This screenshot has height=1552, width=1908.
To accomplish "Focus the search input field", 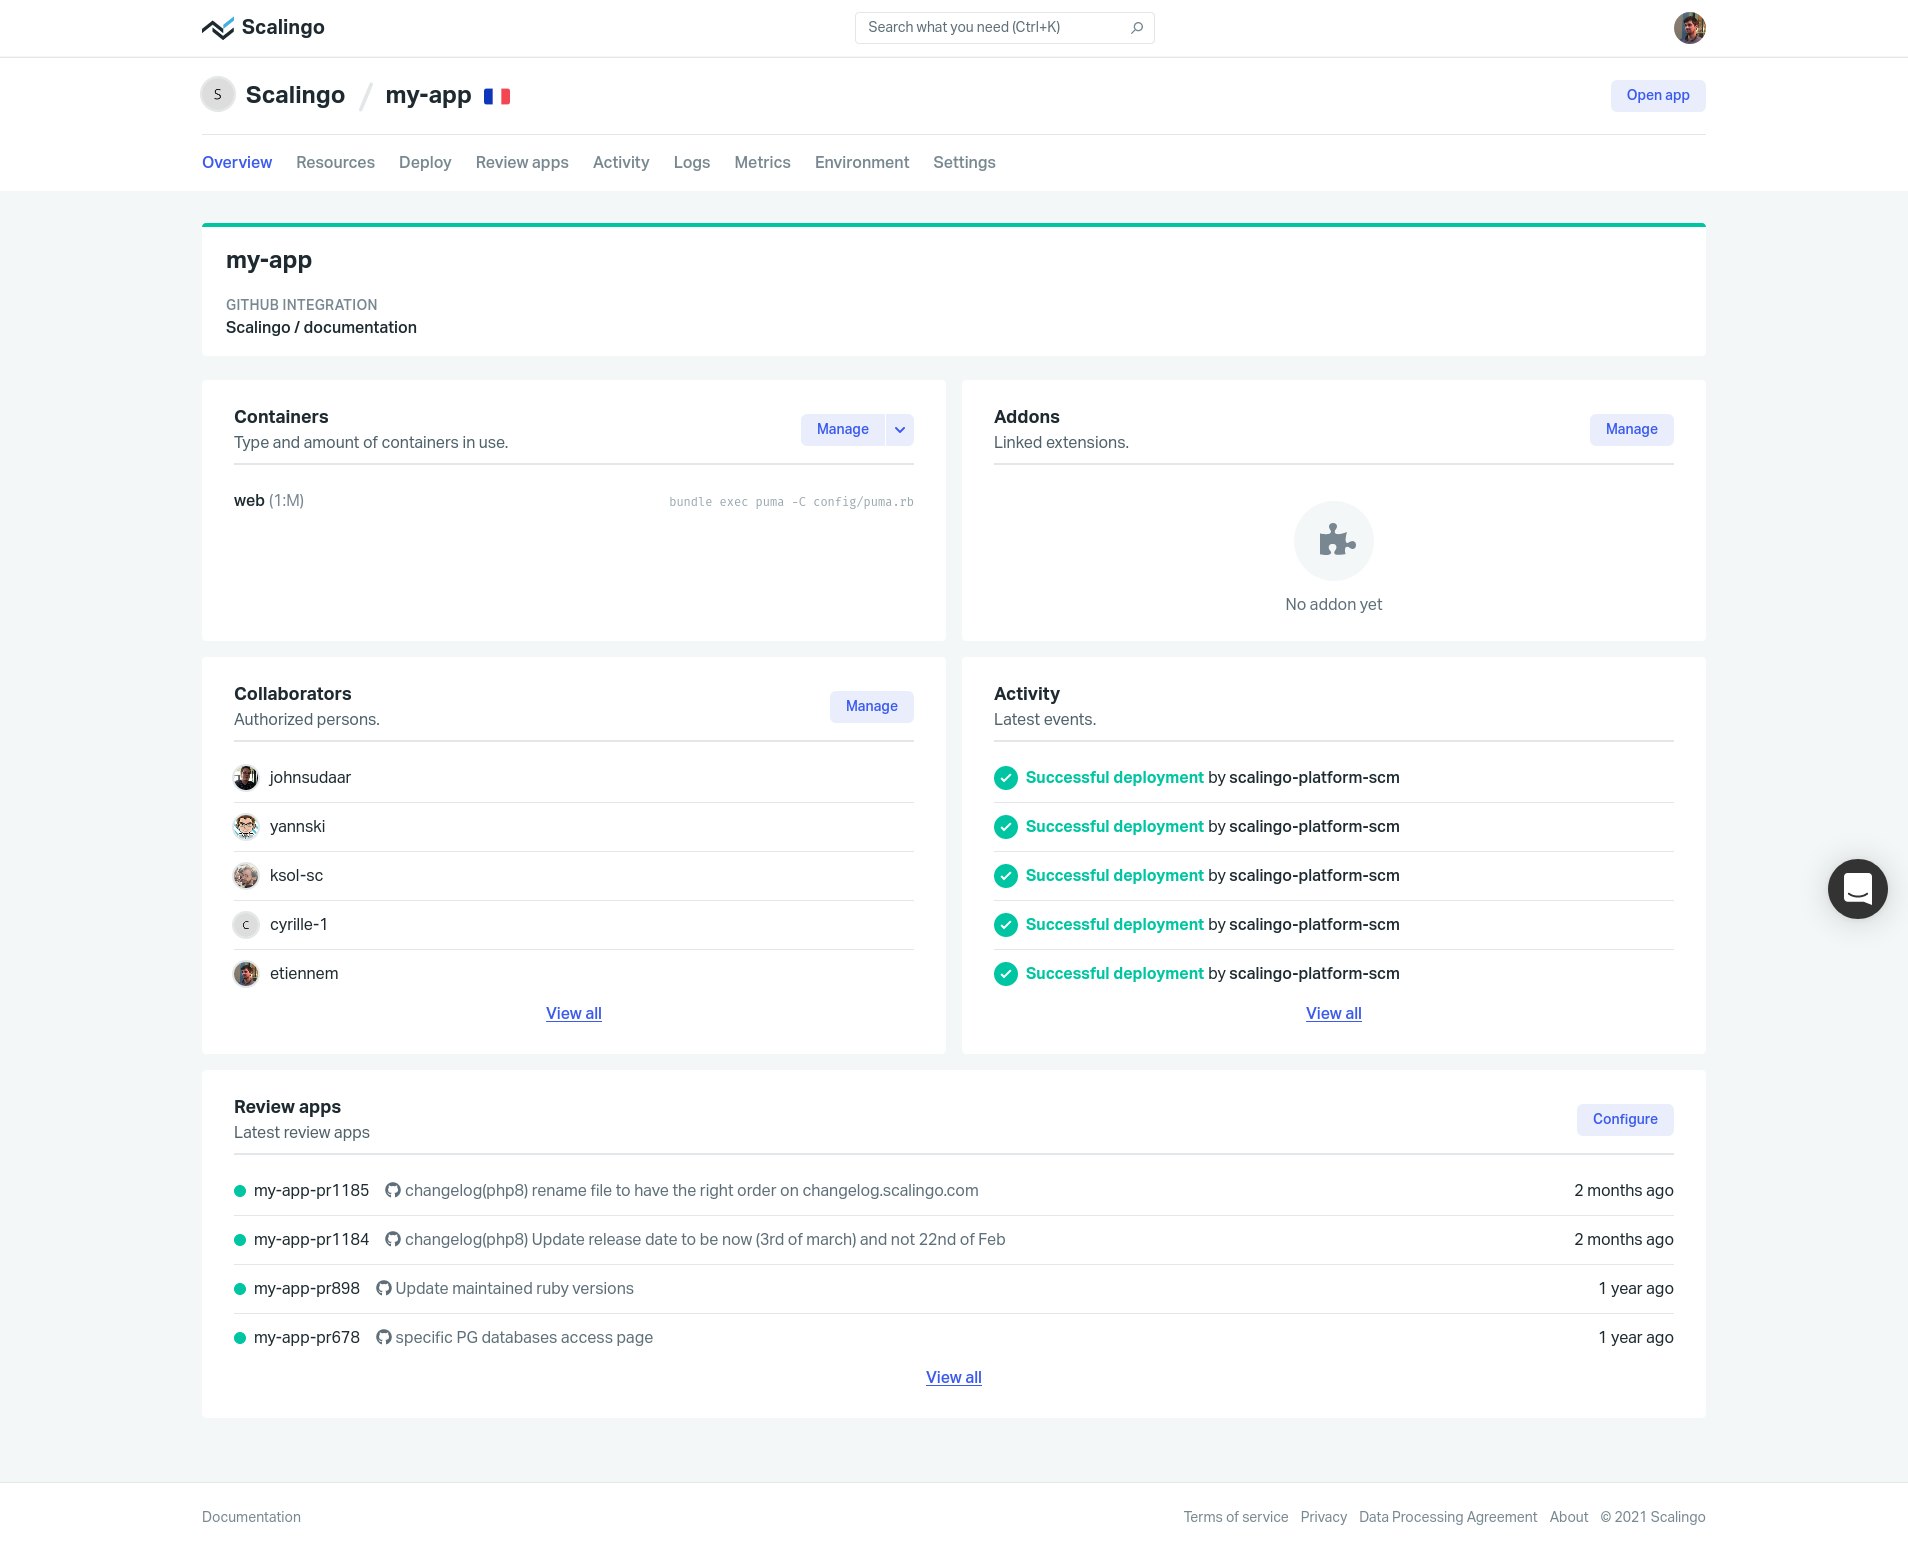I will coord(1005,28).
